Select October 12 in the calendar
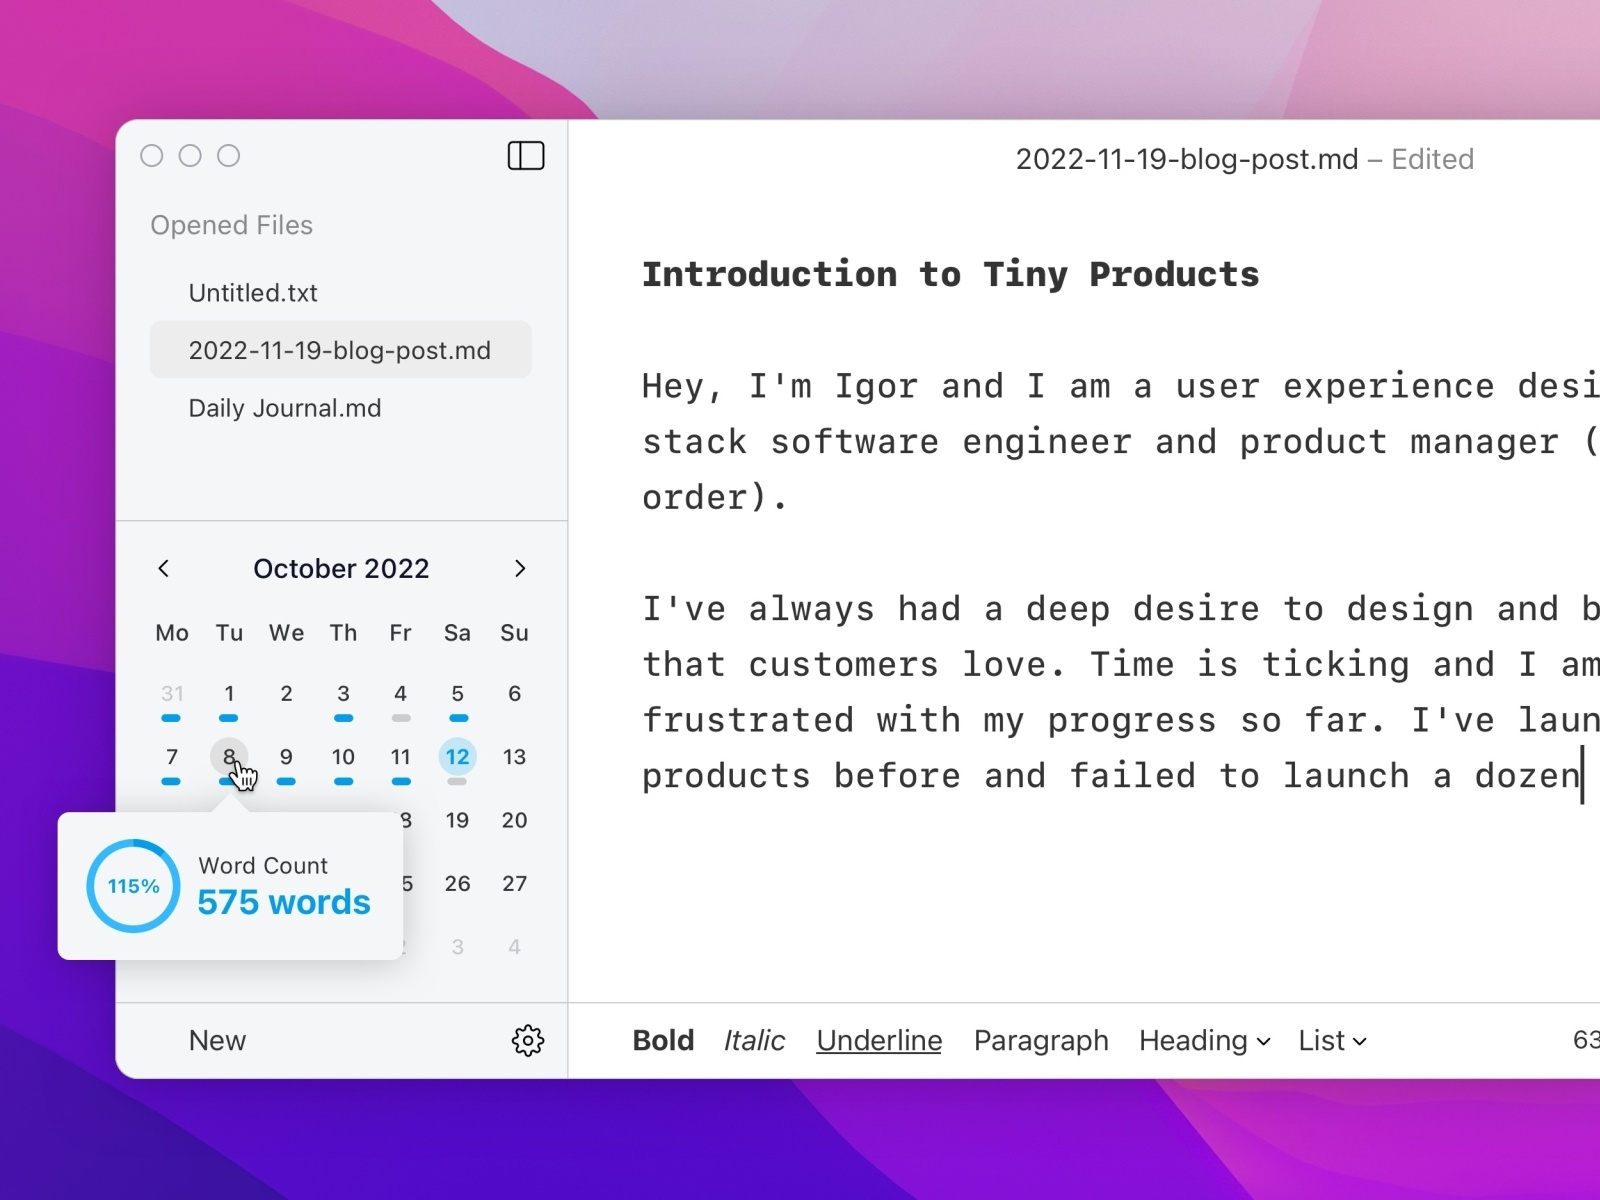The width and height of the screenshot is (1600, 1200). [457, 757]
